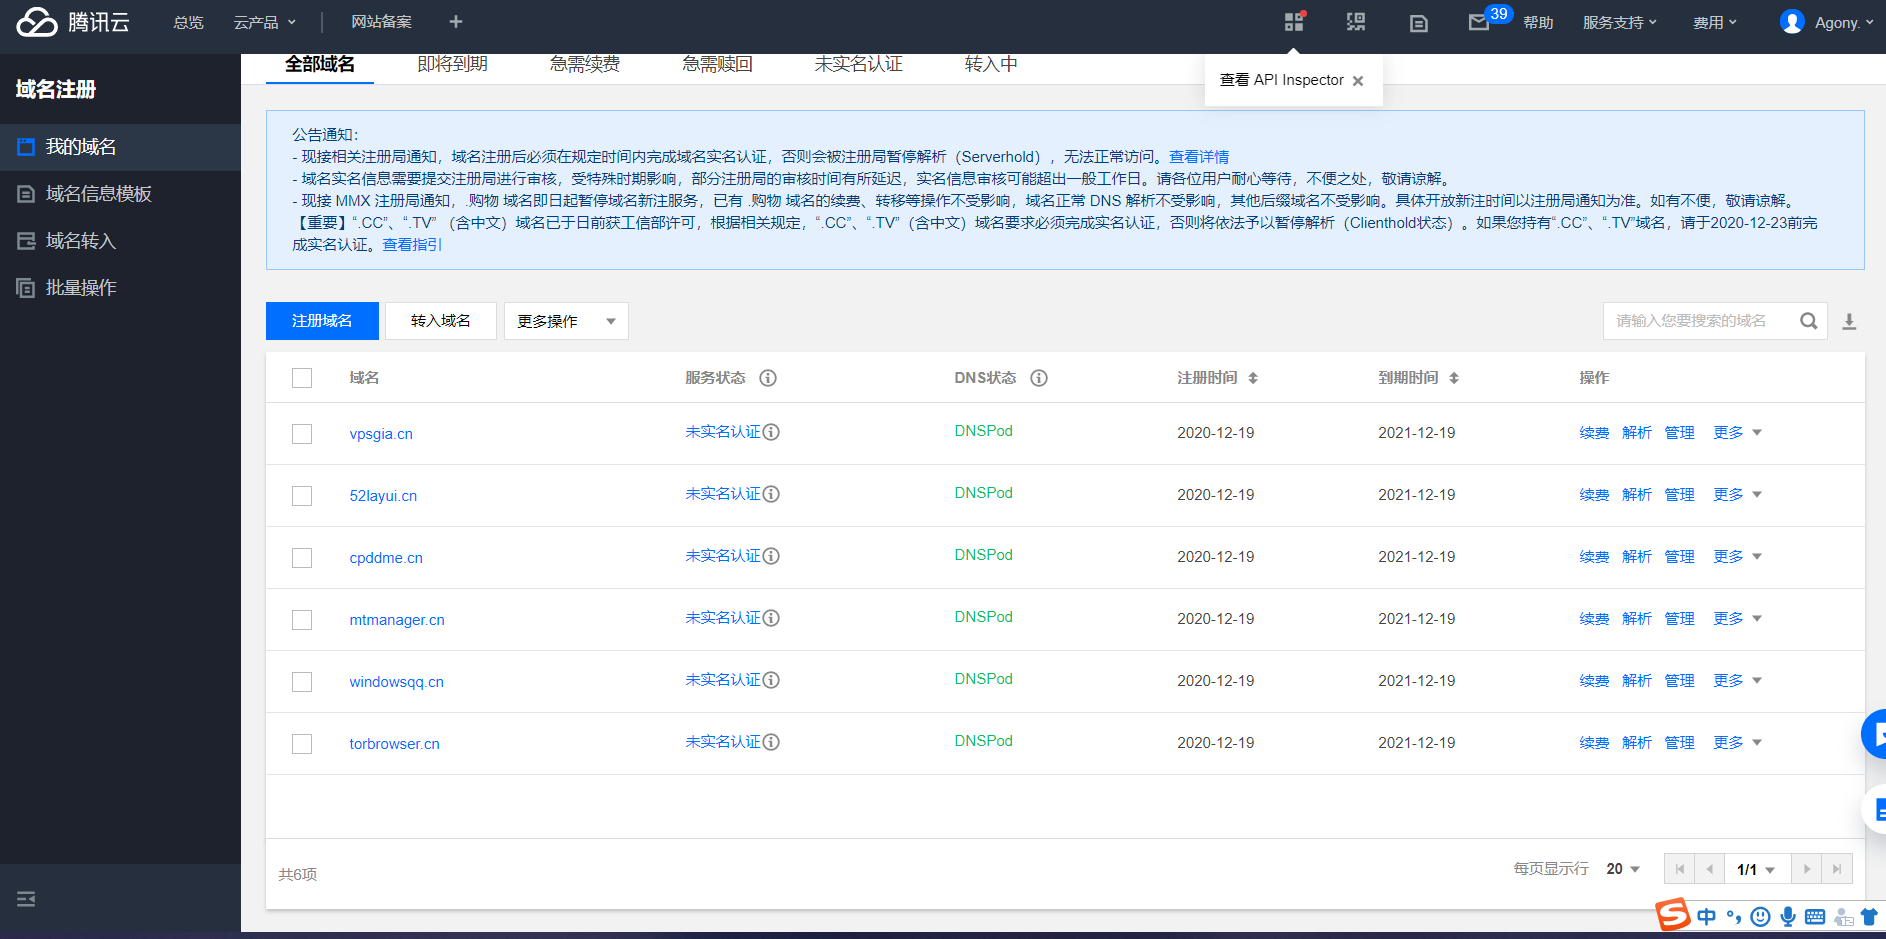This screenshot has height=939, width=1886.
Task: Click the 注册域名 button
Action: pos(322,321)
